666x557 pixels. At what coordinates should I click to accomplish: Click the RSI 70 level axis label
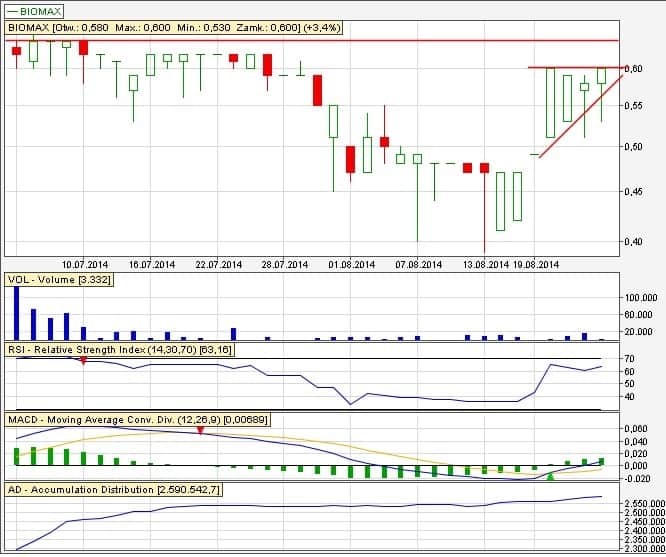pyautogui.click(x=629, y=358)
